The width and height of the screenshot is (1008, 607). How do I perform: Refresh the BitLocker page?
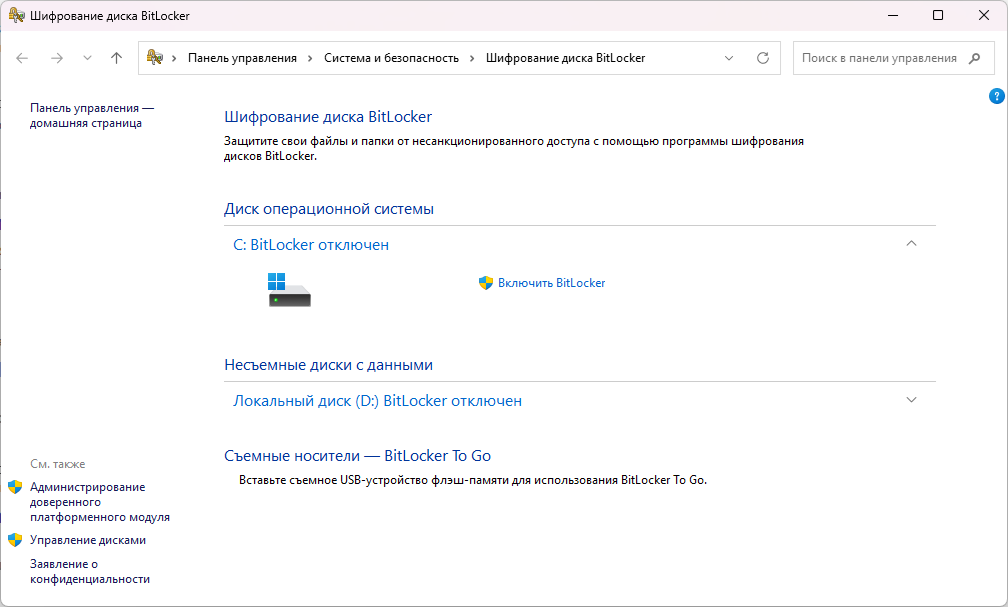(x=763, y=58)
